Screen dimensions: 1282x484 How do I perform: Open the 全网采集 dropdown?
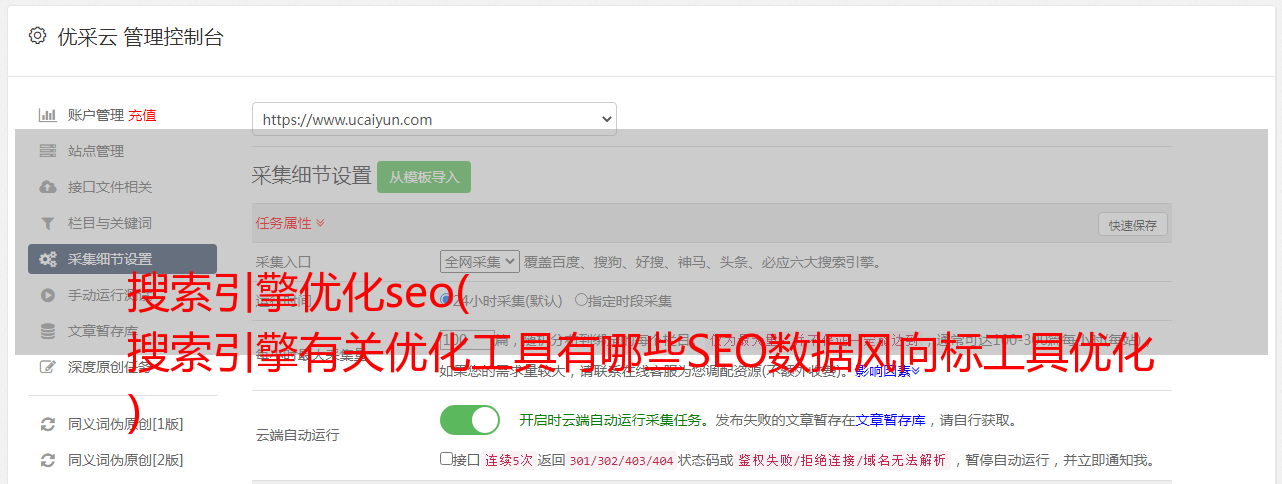click(480, 262)
